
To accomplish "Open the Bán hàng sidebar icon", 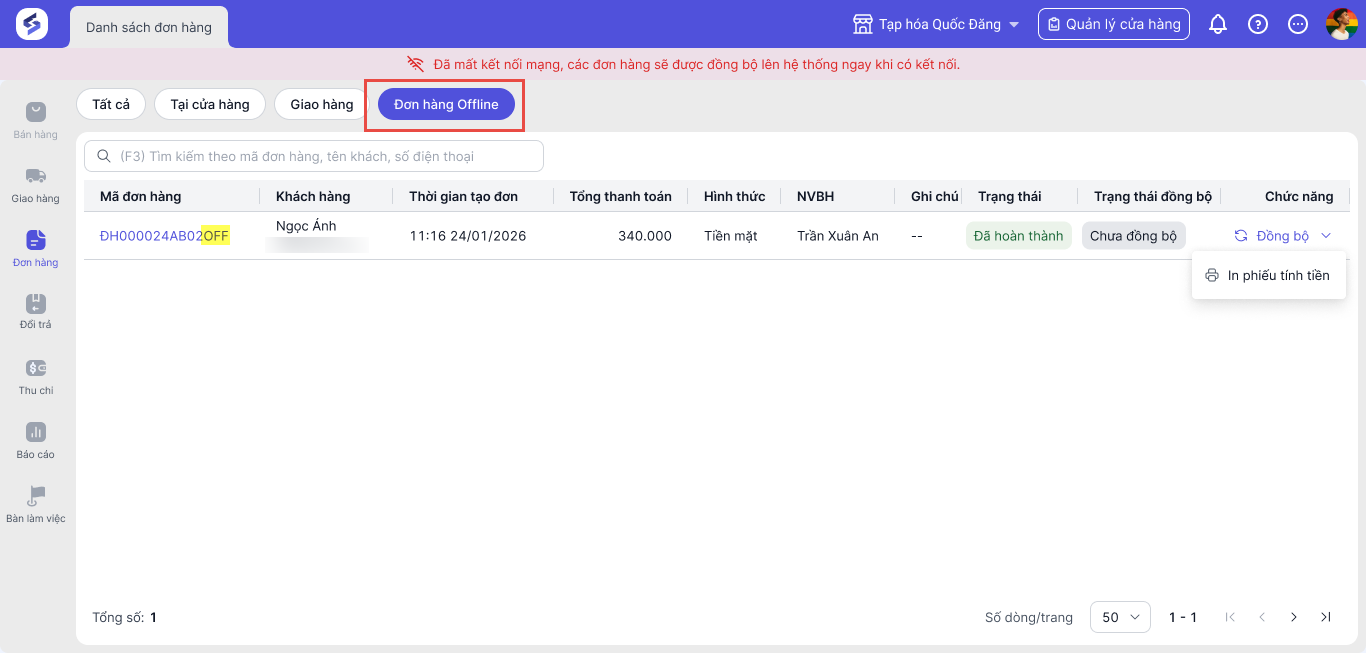I will click(x=36, y=112).
